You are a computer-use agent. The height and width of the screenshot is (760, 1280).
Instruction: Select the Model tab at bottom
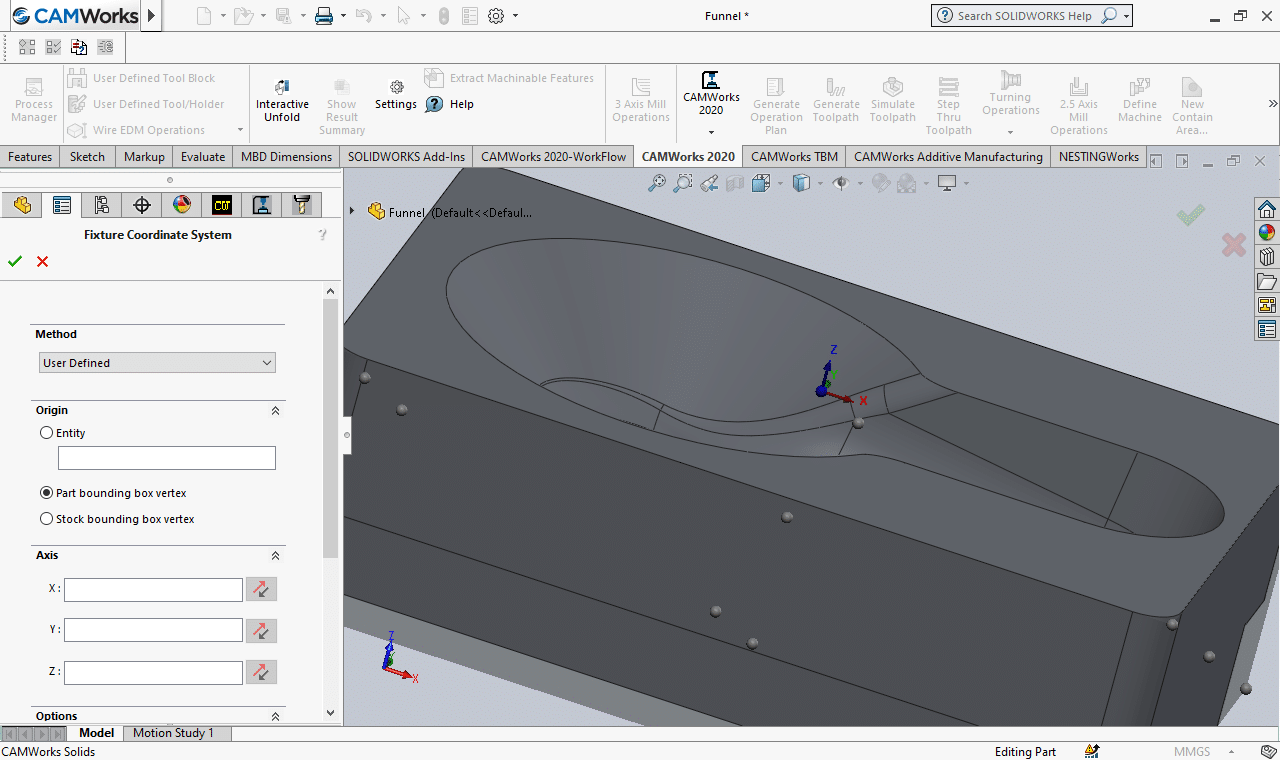[97, 733]
